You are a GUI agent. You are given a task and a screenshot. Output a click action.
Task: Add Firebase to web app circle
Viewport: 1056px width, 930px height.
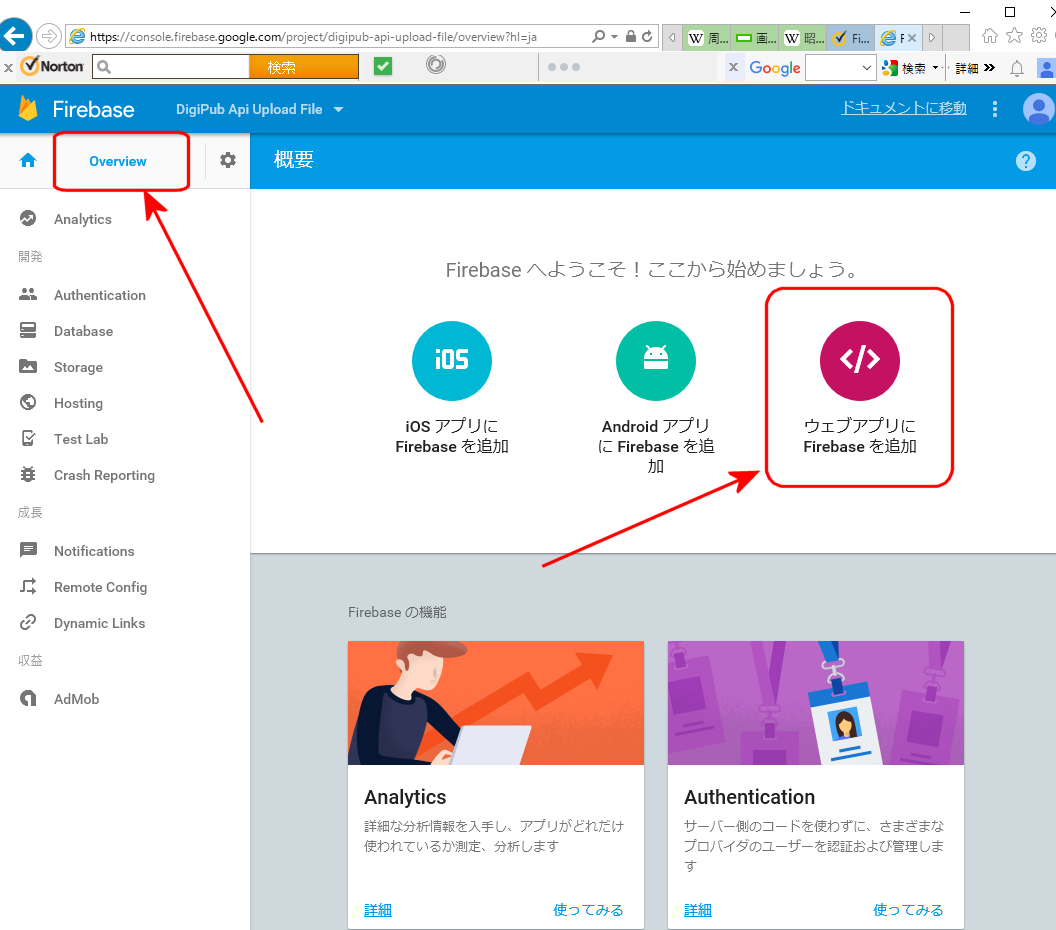[860, 361]
